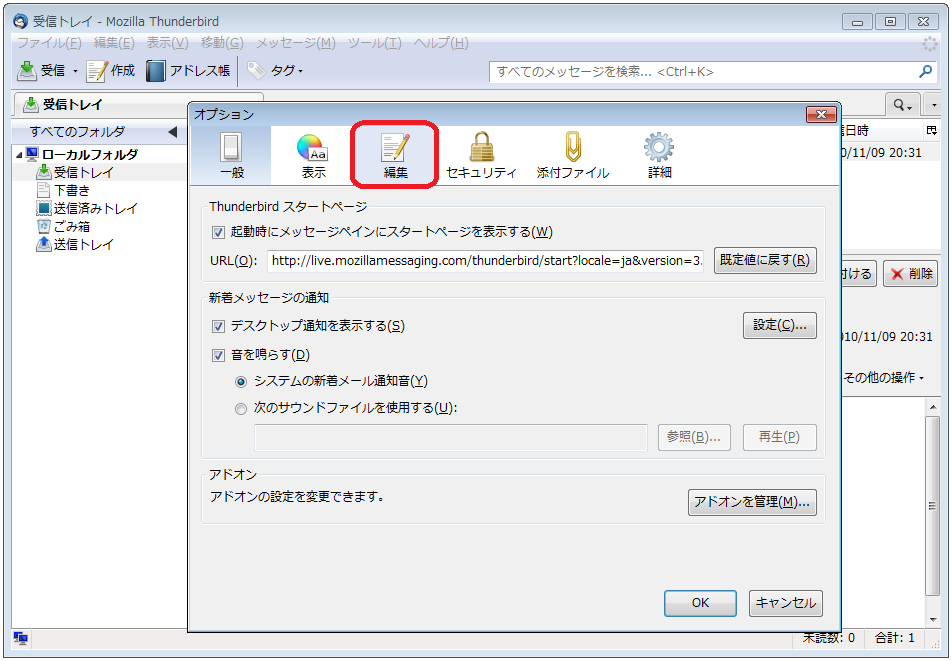
Task: Click 再生(P) play button
Action: pyautogui.click(x=780, y=437)
